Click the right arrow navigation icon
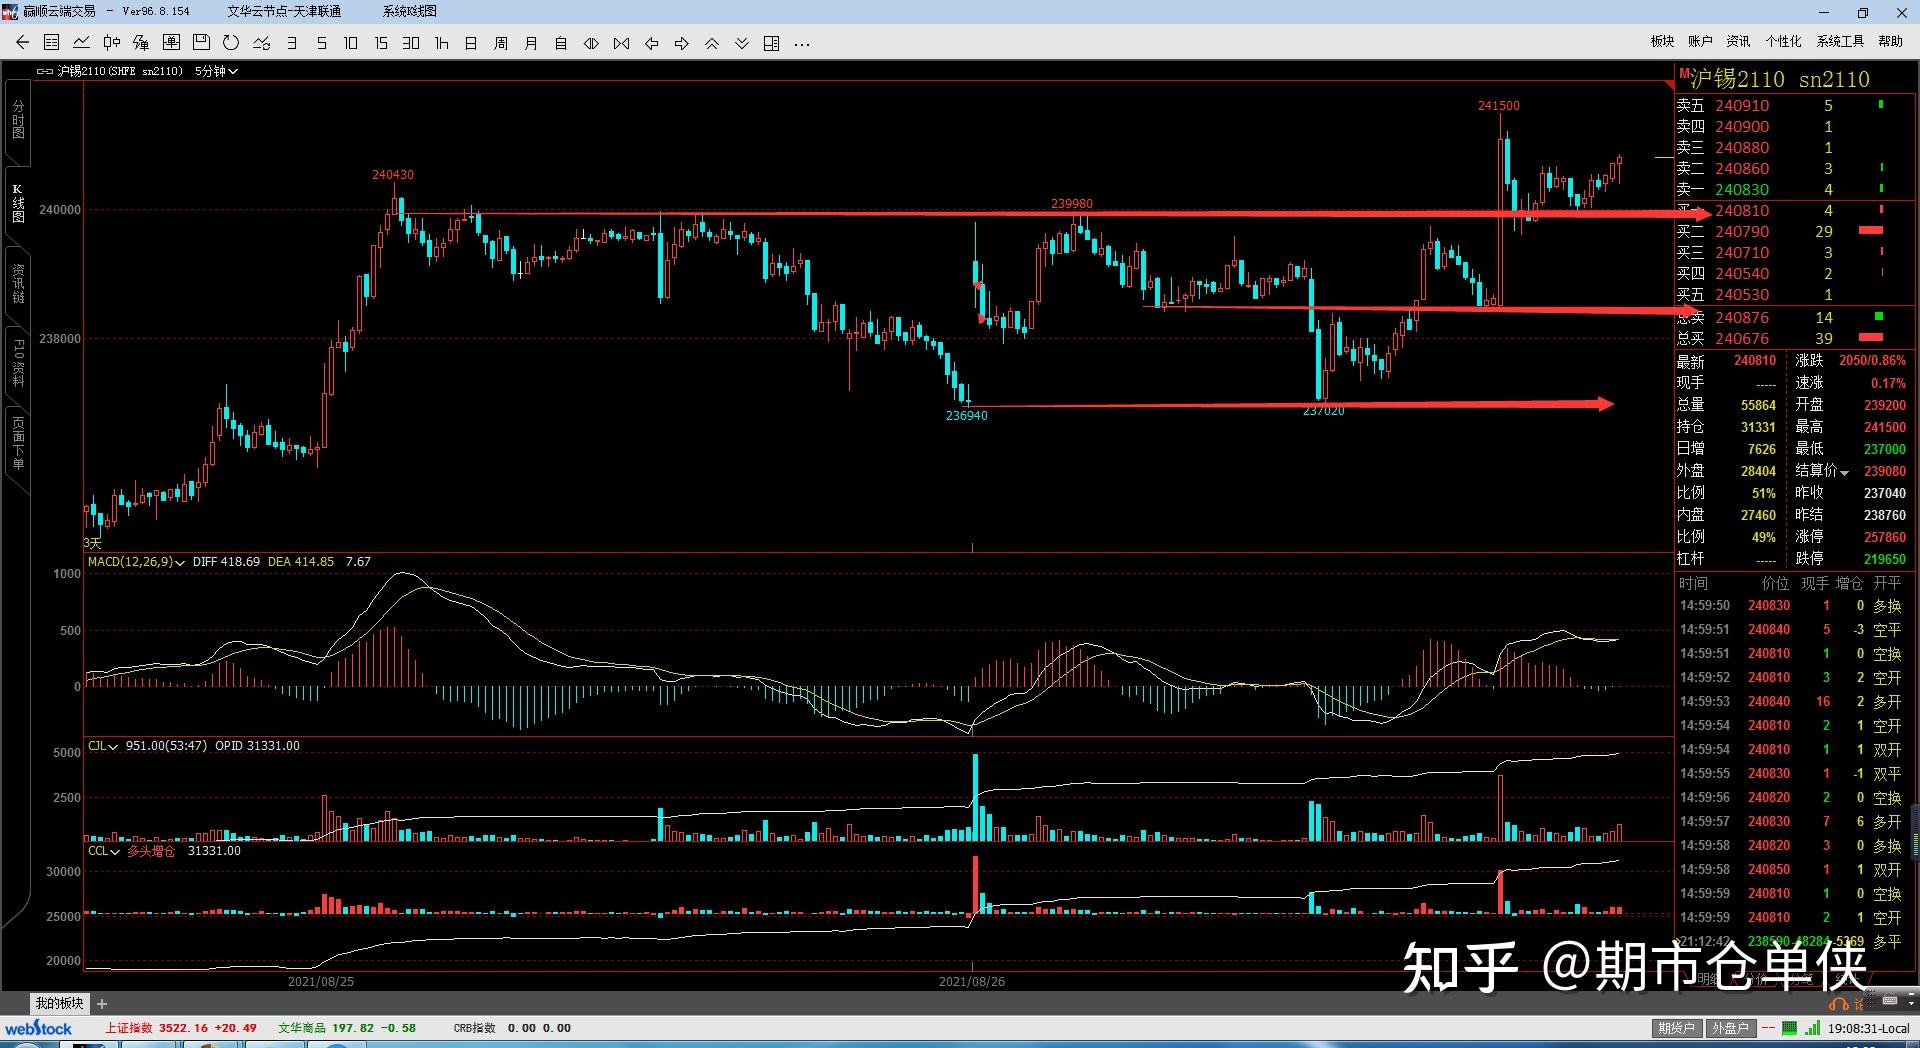This screenshot has width=1920, height=1048. pyautogui.click(x=682, y=43)
